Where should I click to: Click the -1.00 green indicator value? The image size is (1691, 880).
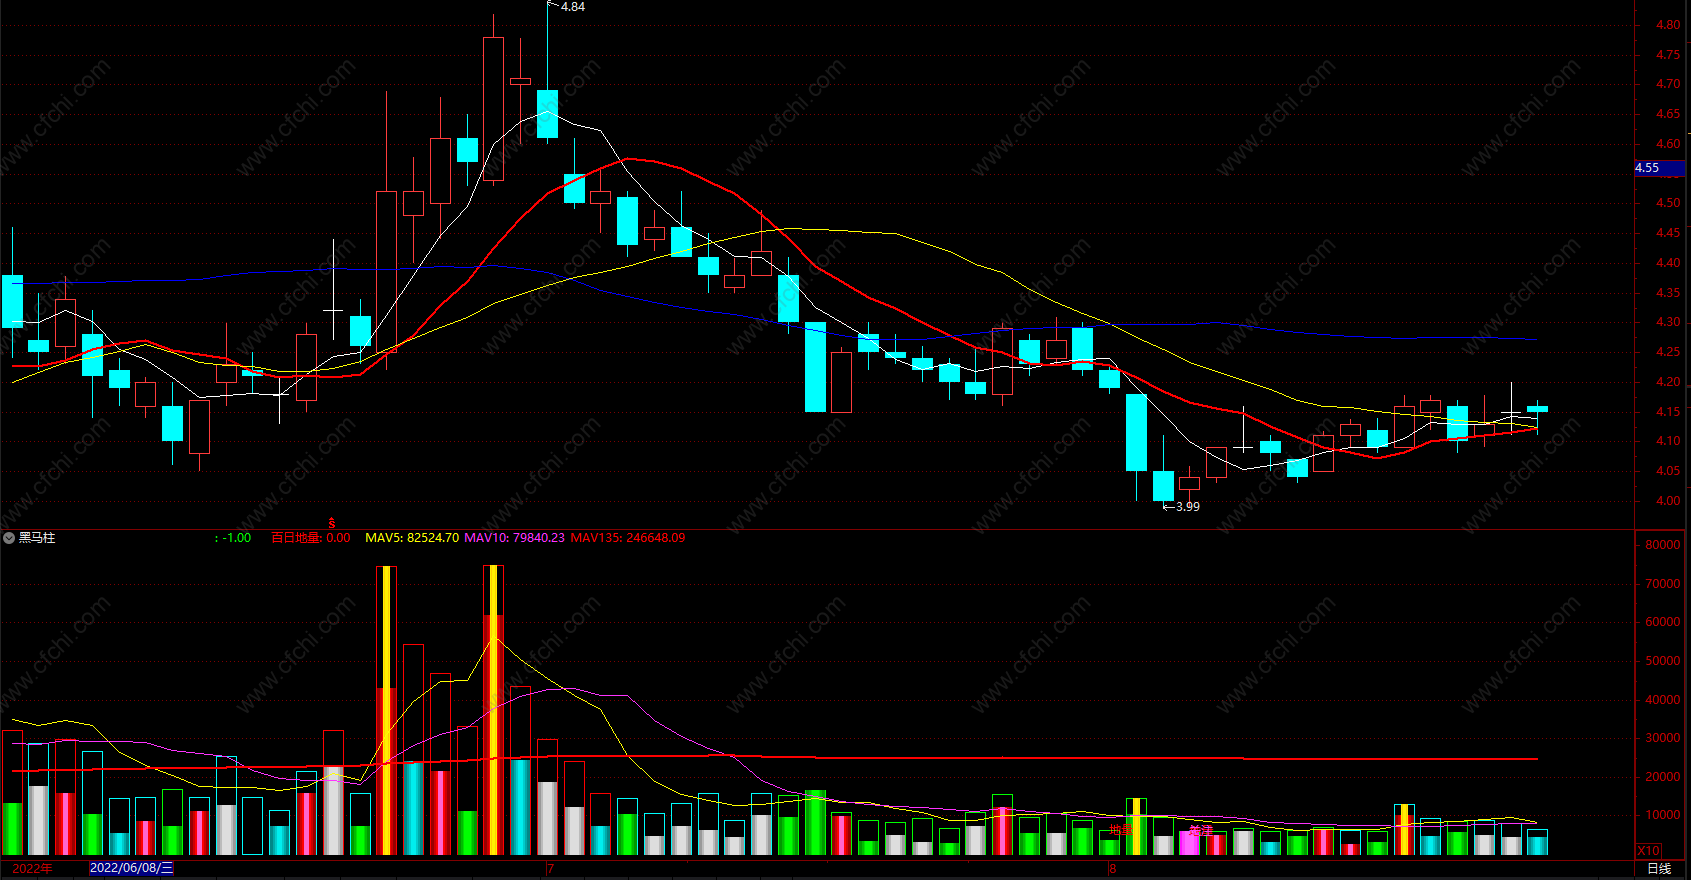coord(237,538)
